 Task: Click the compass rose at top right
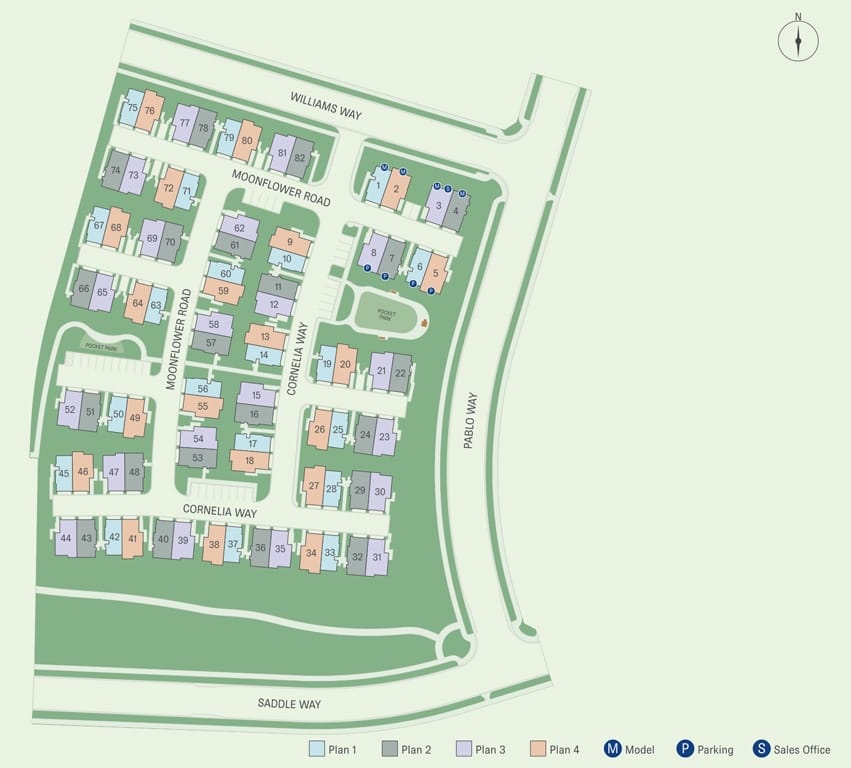coord(797,38)
